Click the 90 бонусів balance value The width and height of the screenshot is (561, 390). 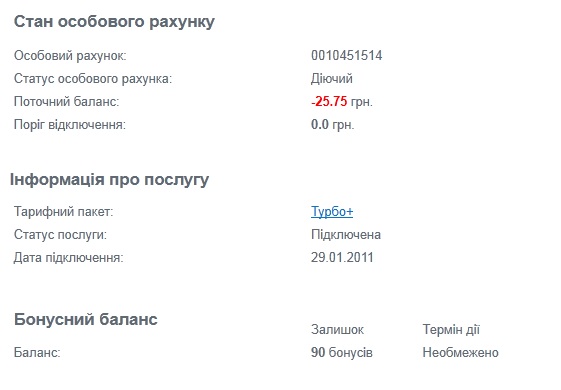[342, 352]
